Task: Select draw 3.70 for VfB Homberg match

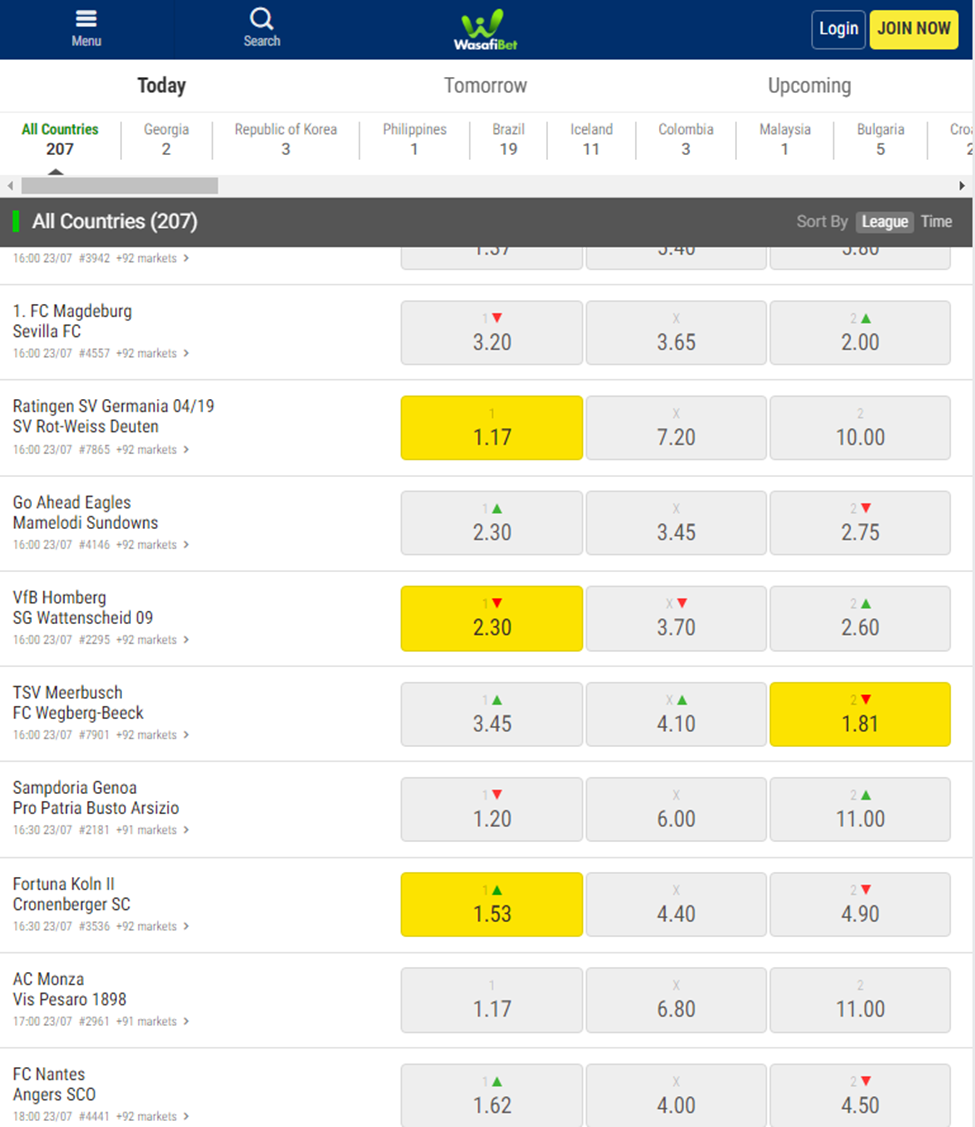Action: (x=676, y=619)
